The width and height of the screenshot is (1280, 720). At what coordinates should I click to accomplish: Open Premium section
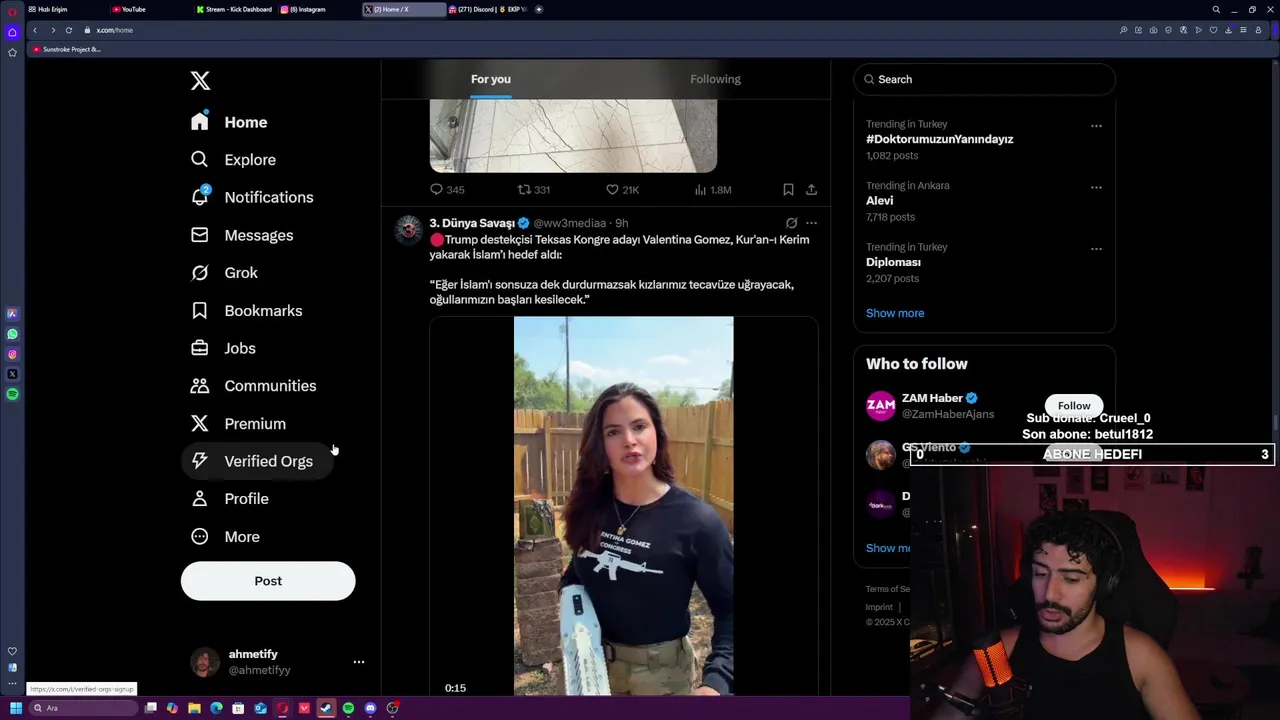(239, 424)
